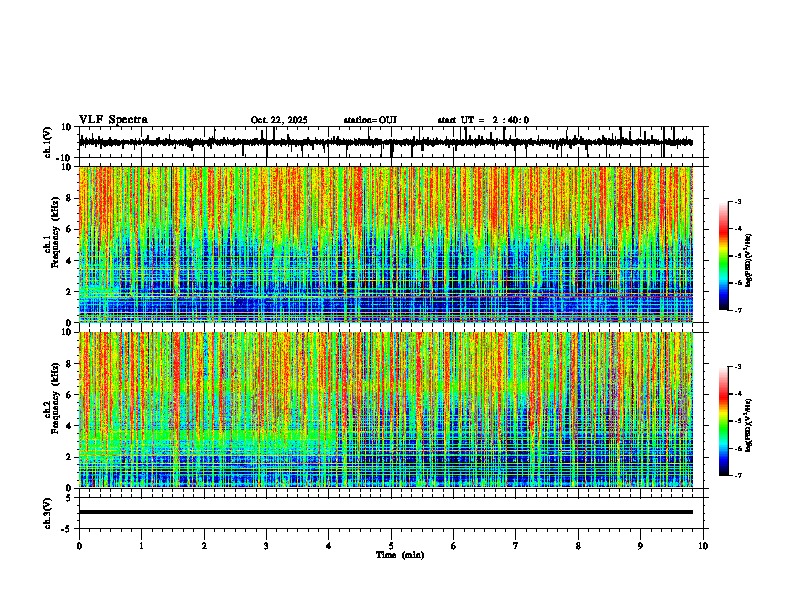The height and width of the screenshot is (612, 792).
Task: Click time-axis tick label "3"
Action: (x=266, y=546)
